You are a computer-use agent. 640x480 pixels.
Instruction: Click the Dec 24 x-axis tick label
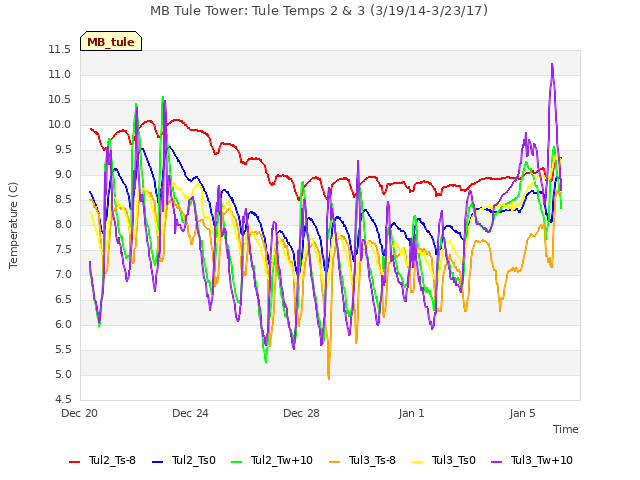click(x=190, y=413)
